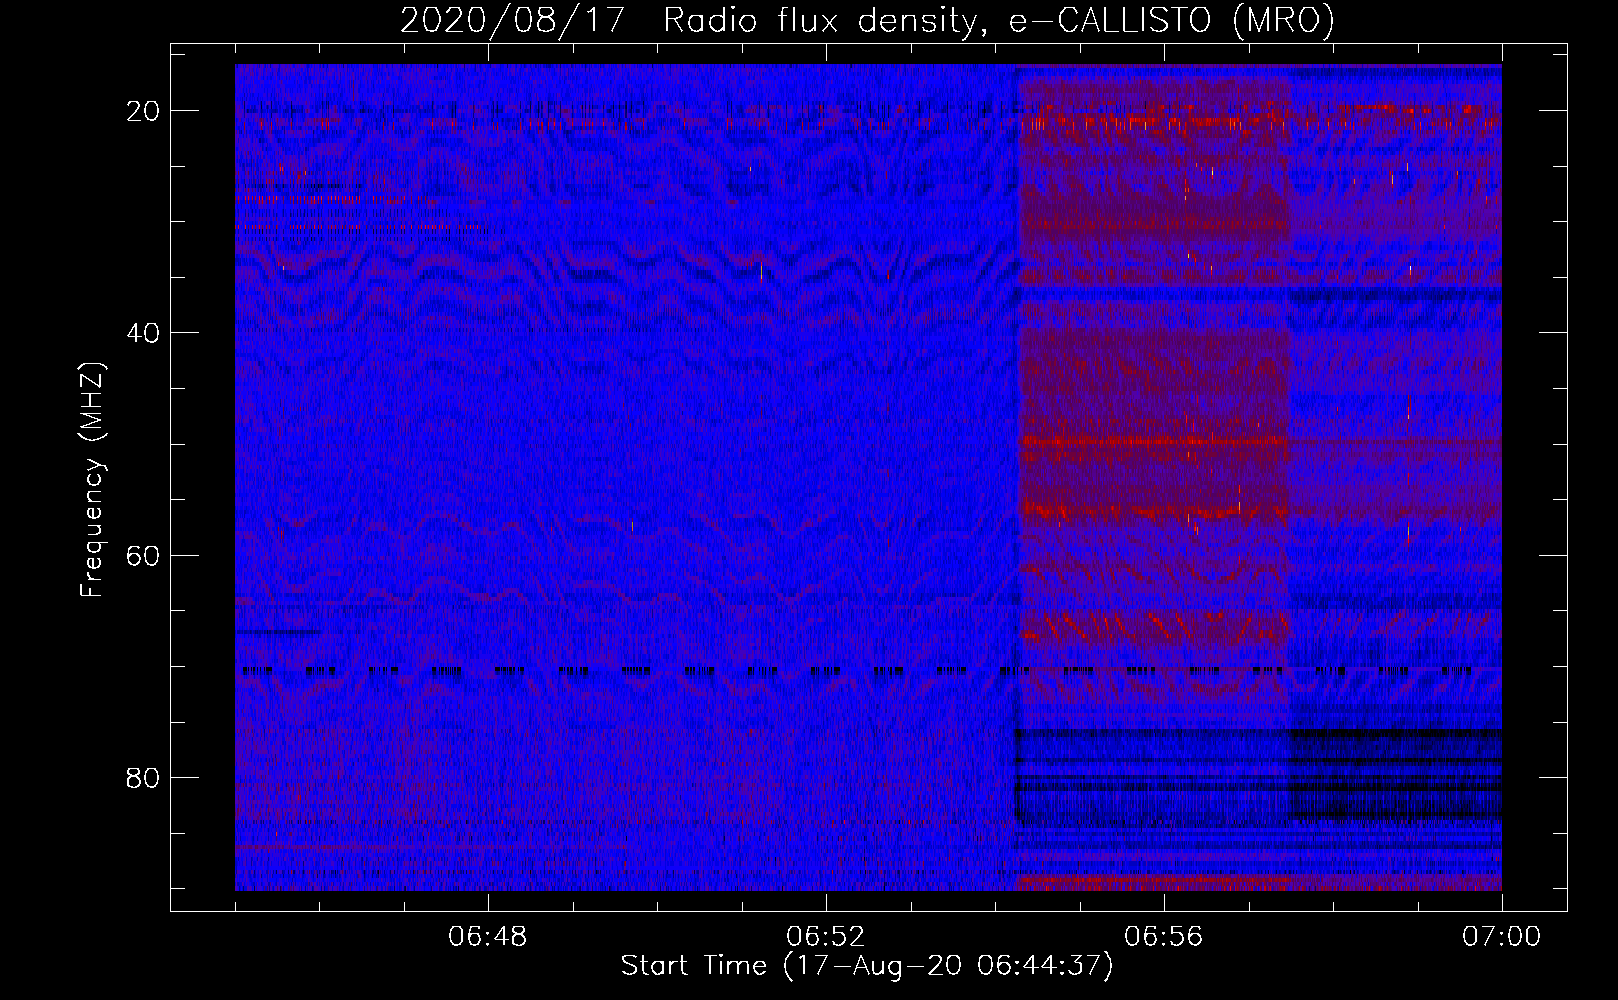The width and height of the screenshot is (1618, 1000).
Task: Click the 60 MHz frequency tick label
Action: 144,555
